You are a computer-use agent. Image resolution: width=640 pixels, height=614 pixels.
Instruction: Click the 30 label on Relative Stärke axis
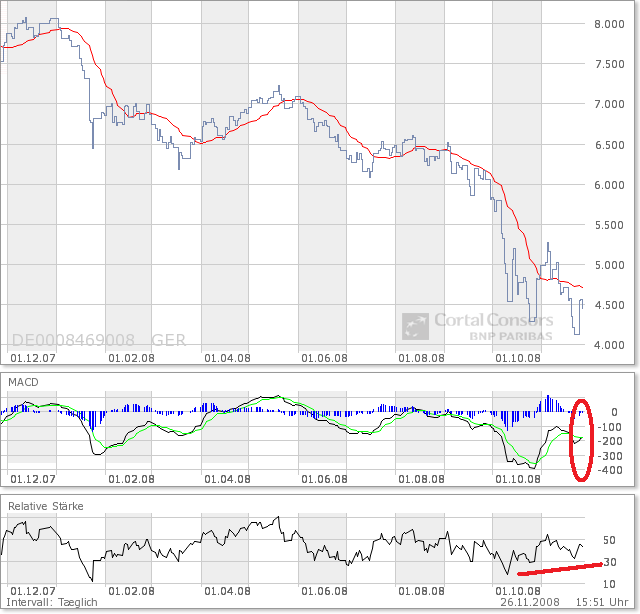pyautogui.click(x=610, y=562)
